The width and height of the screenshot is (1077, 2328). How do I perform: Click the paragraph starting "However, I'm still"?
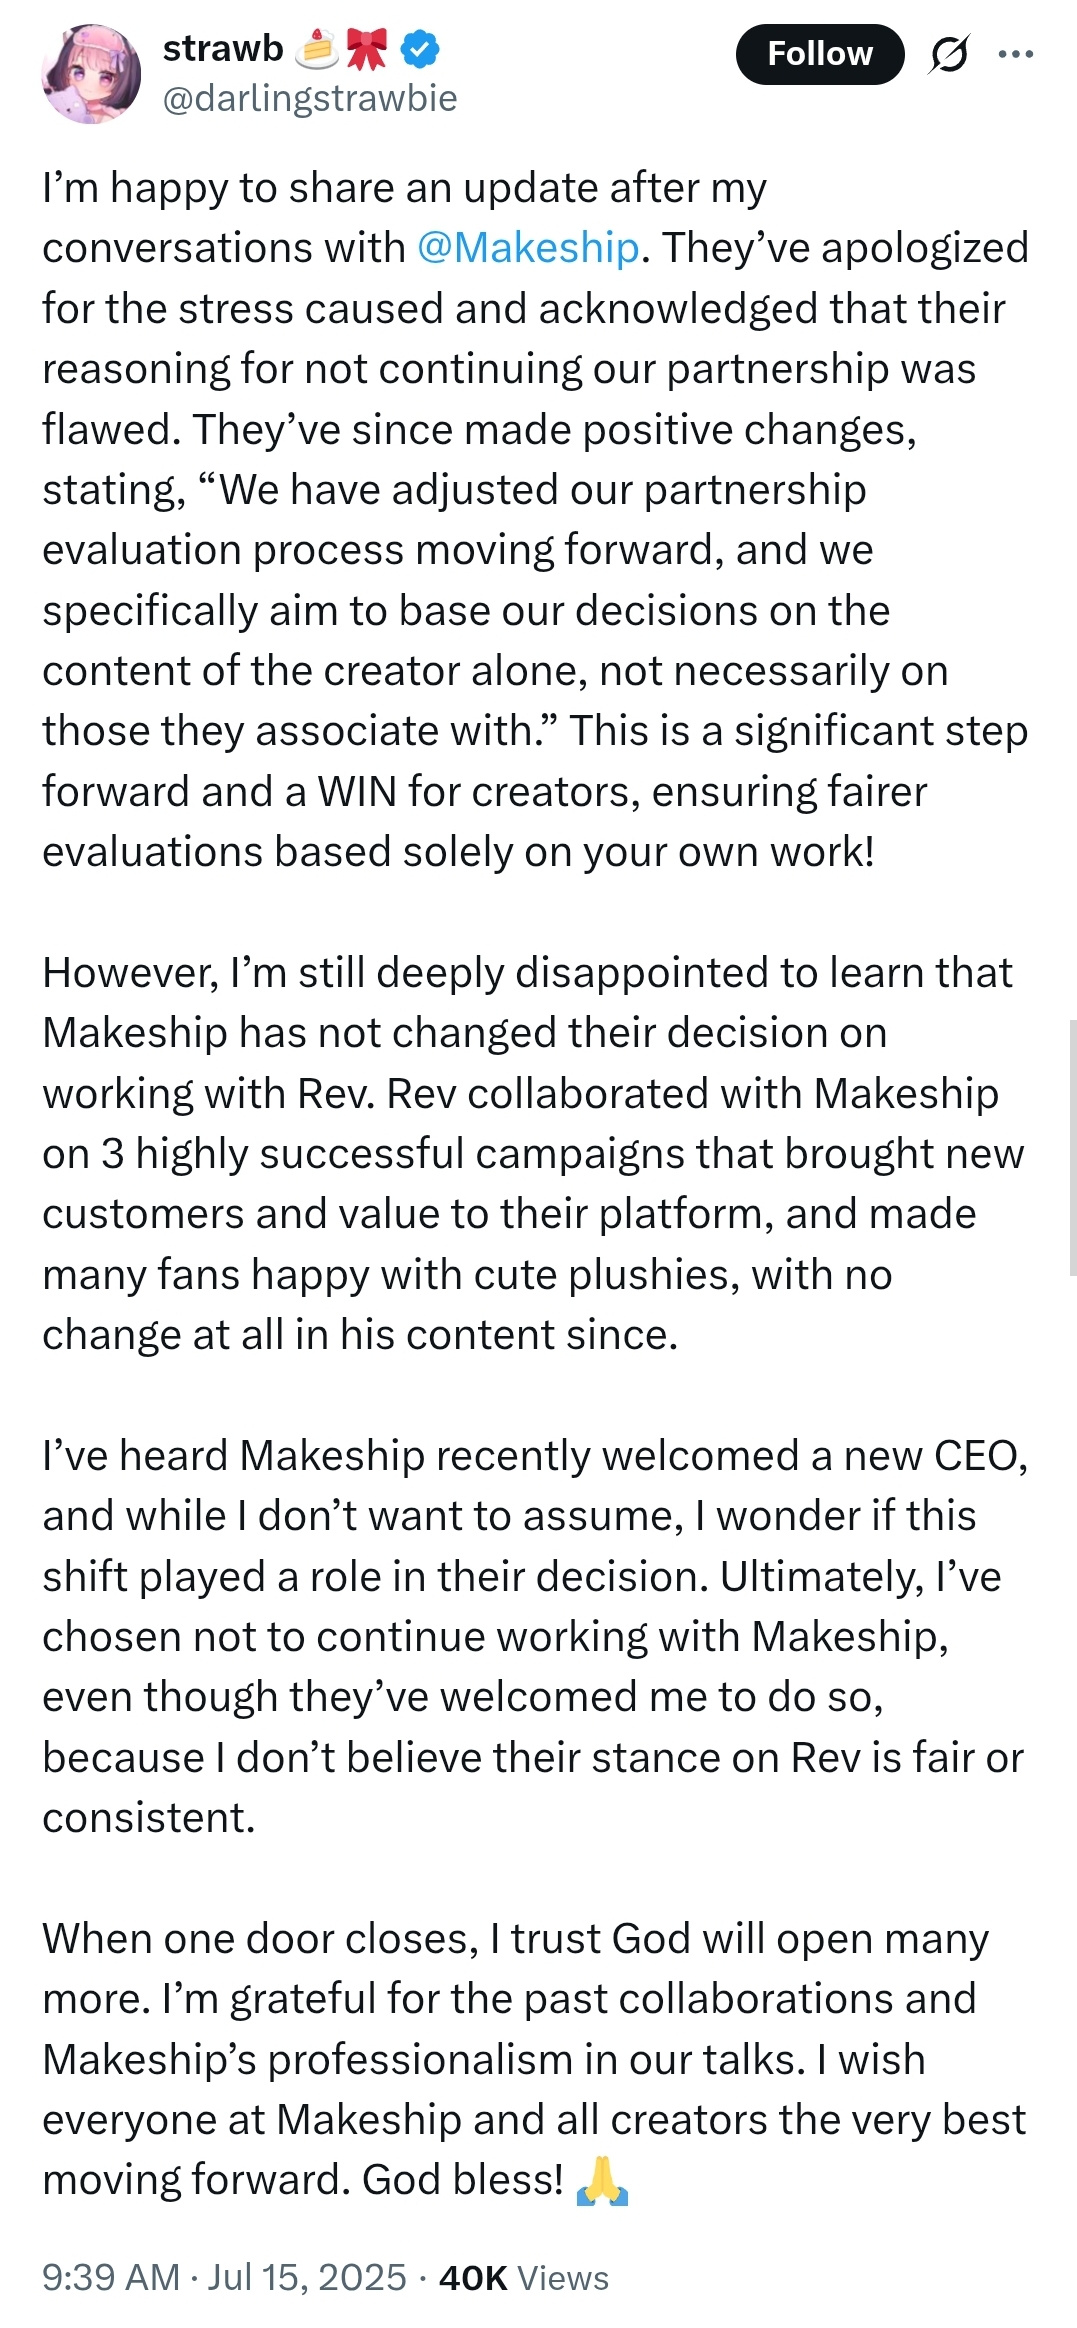tap(520, 1153)
